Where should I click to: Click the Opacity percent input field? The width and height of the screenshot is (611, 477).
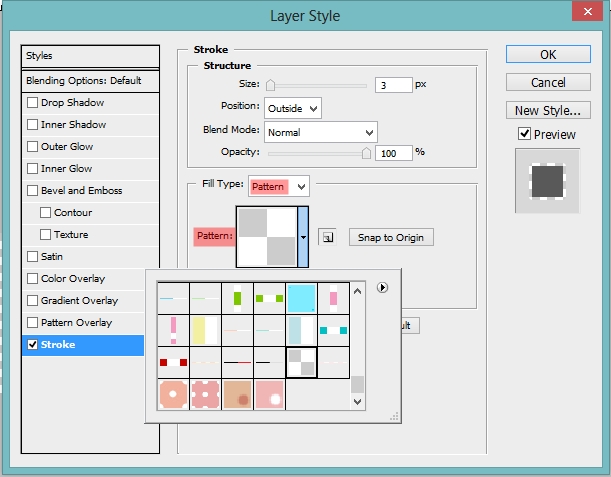click(394, 153)
